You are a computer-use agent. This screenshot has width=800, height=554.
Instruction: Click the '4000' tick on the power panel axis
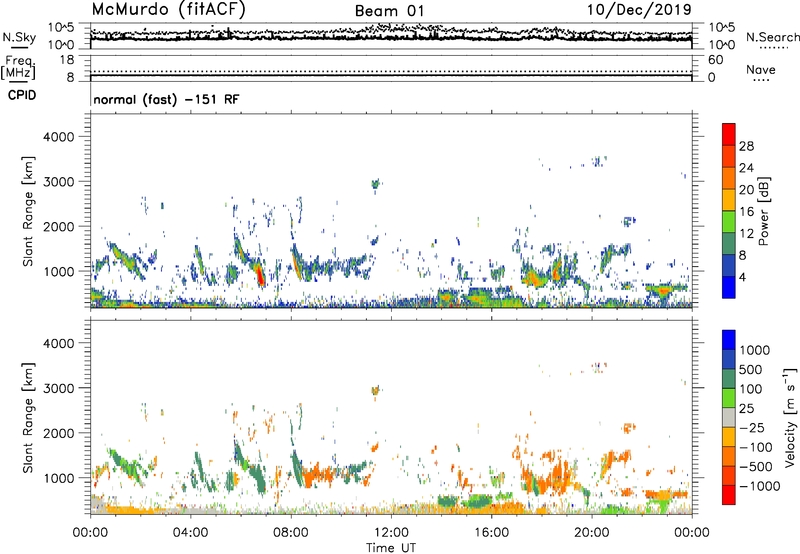coord(58,137)
